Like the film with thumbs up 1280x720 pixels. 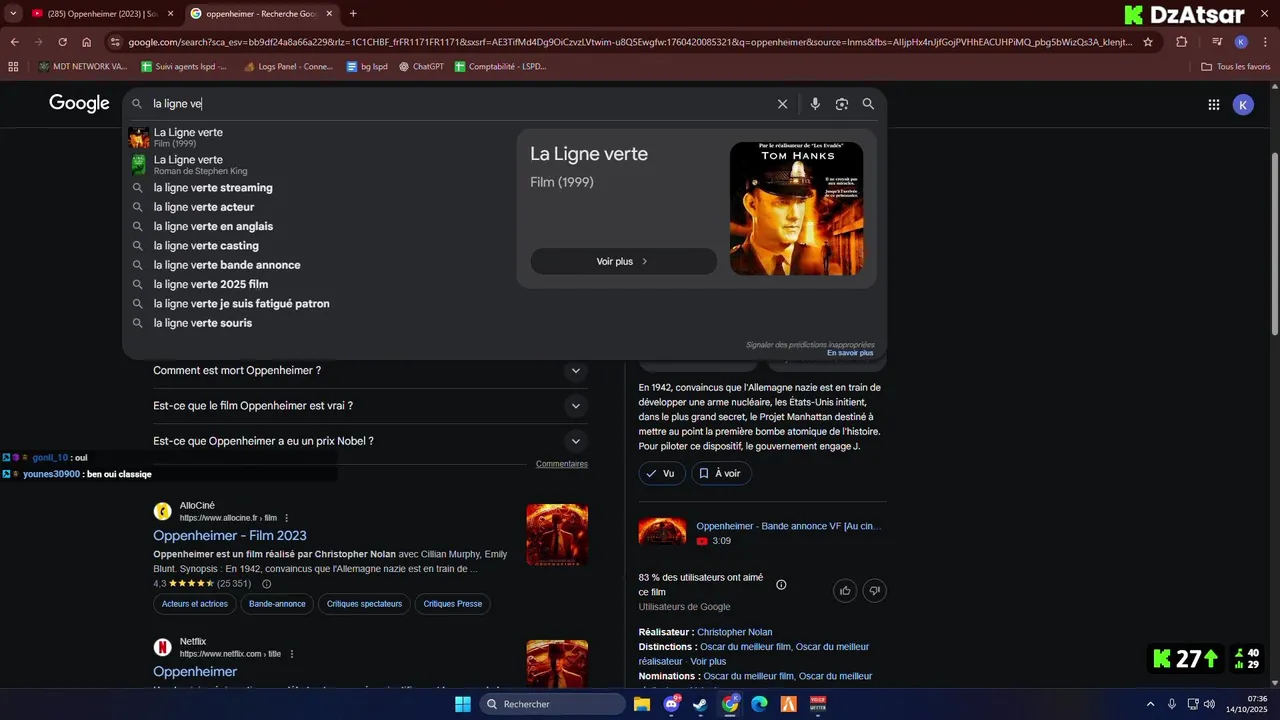pos(845,591)
